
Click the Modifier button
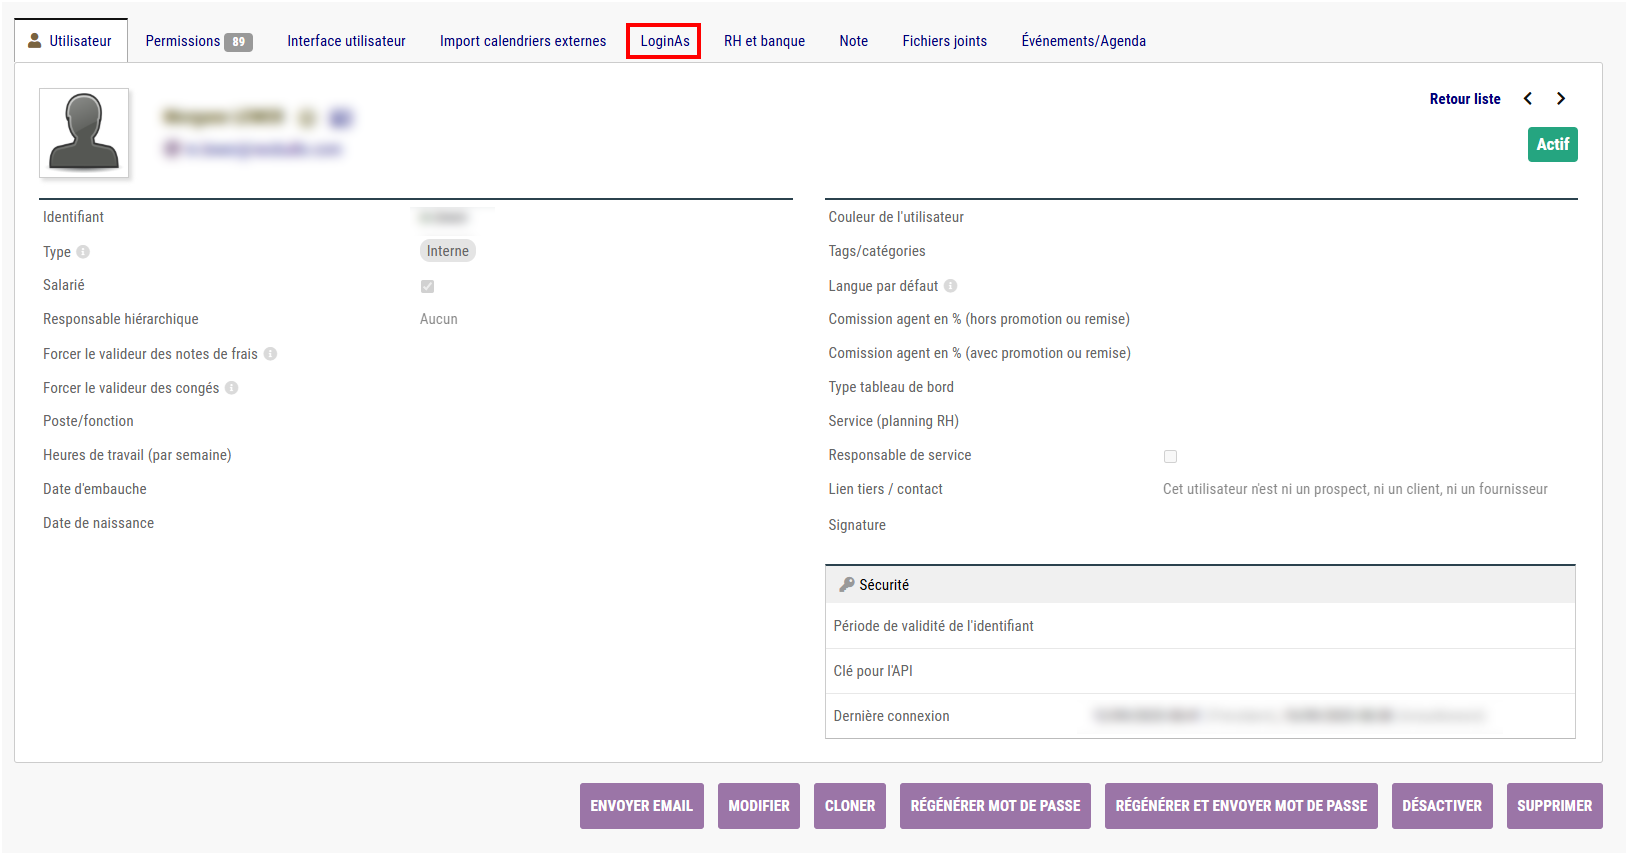[759, 806]
